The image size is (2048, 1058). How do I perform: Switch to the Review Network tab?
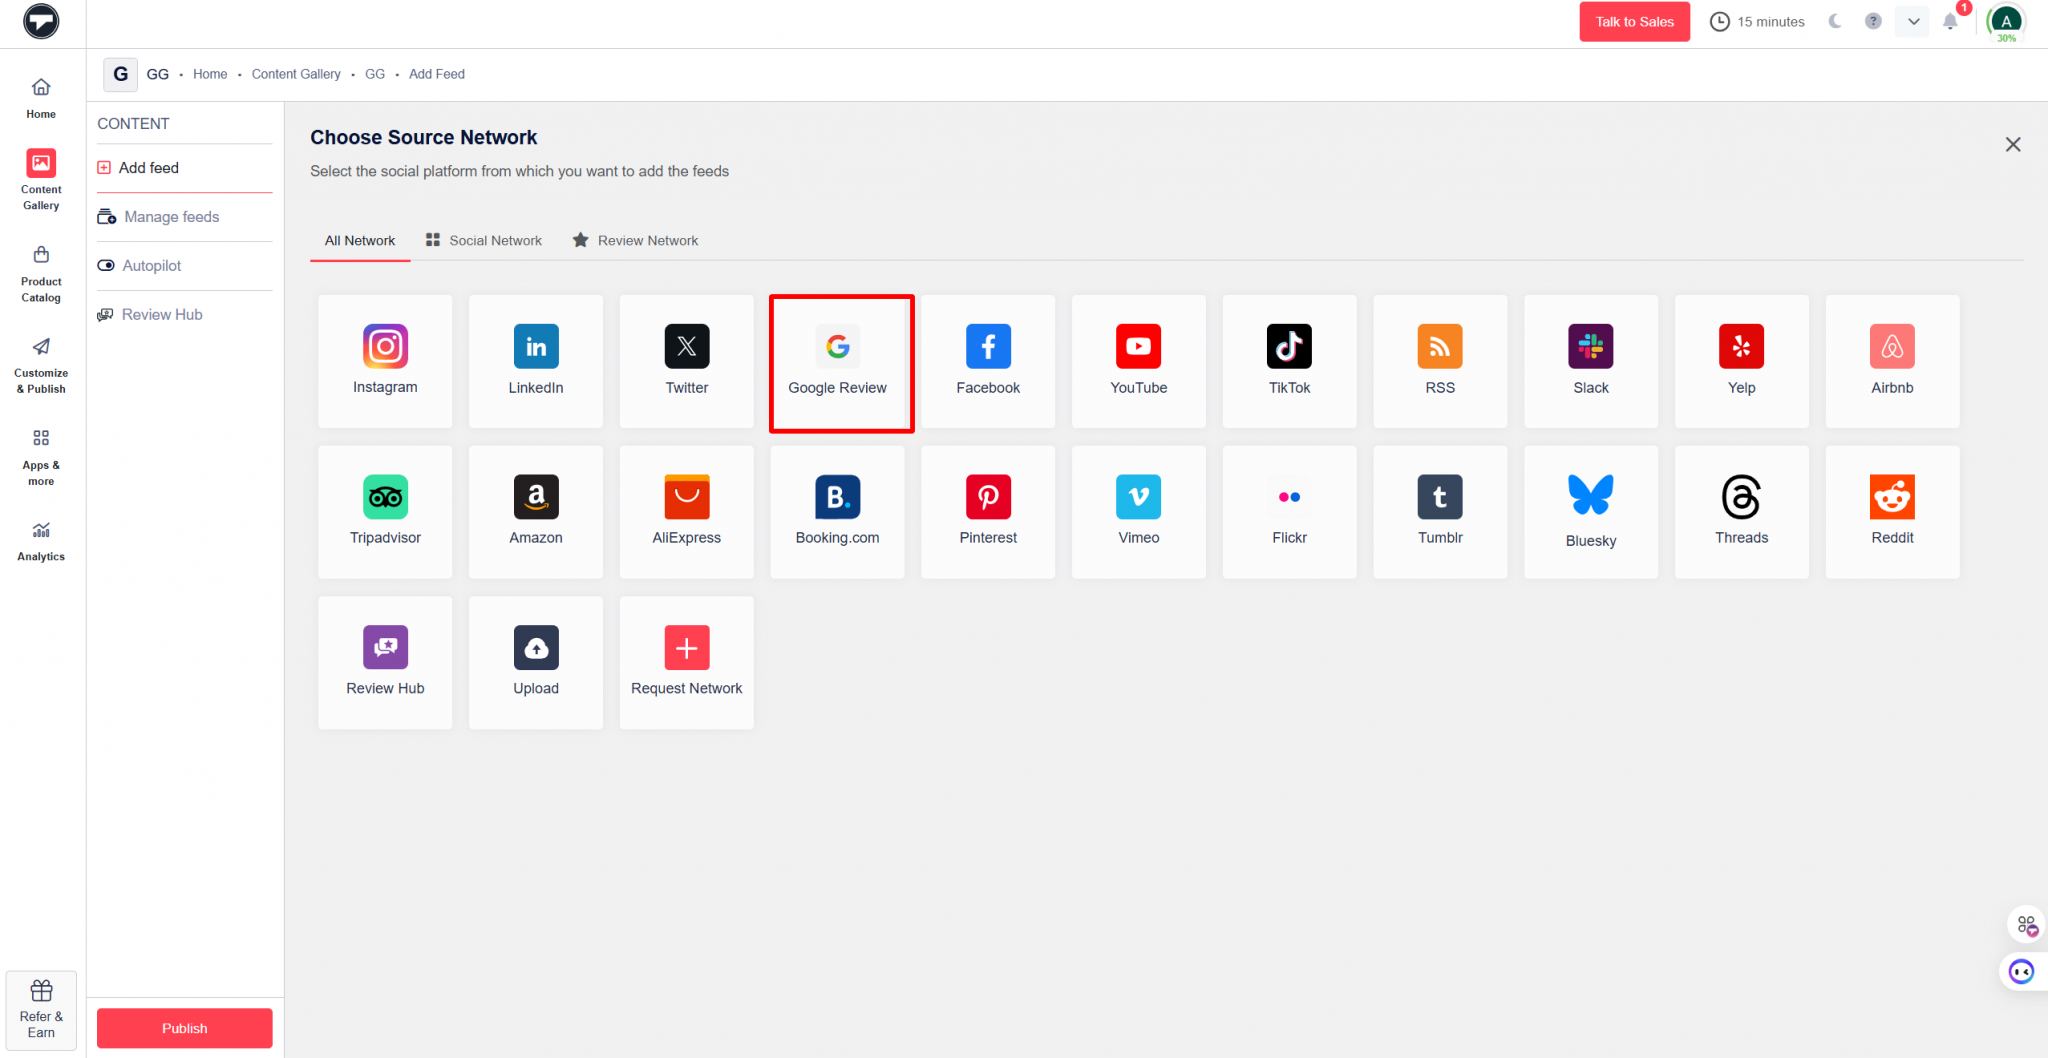point(634,240)
